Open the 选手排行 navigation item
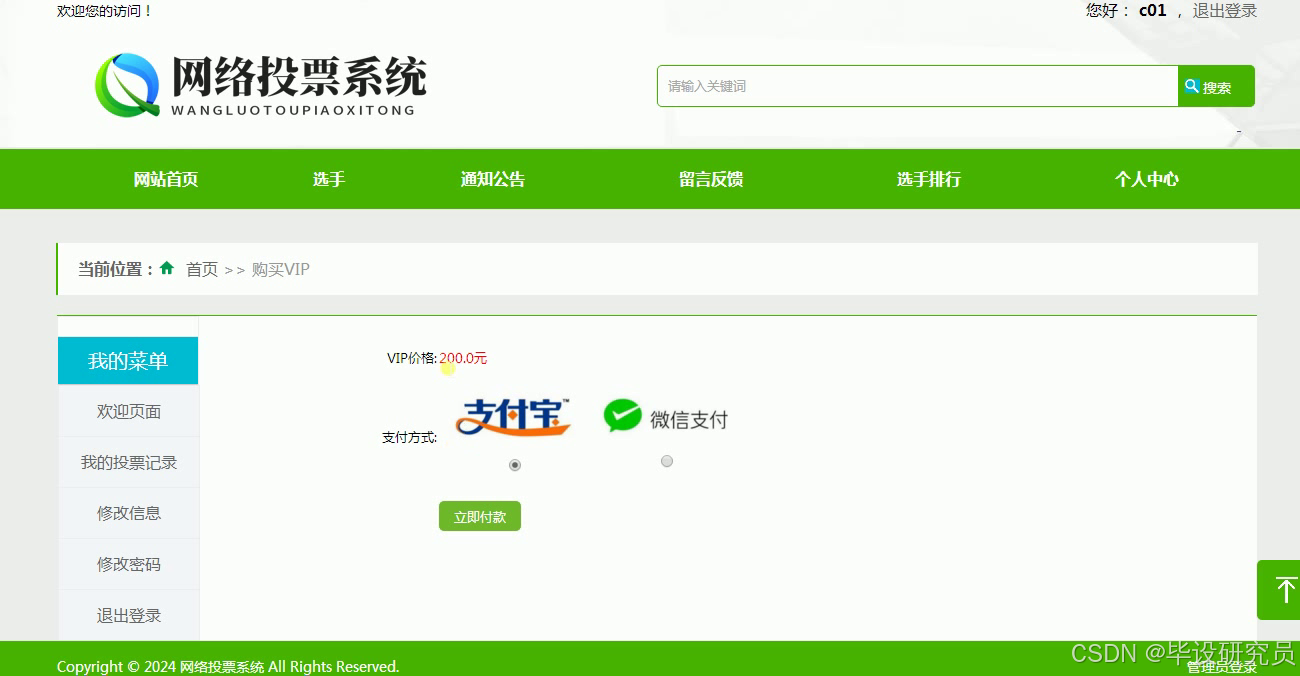1300x676 pixels. tap(929, 180)
